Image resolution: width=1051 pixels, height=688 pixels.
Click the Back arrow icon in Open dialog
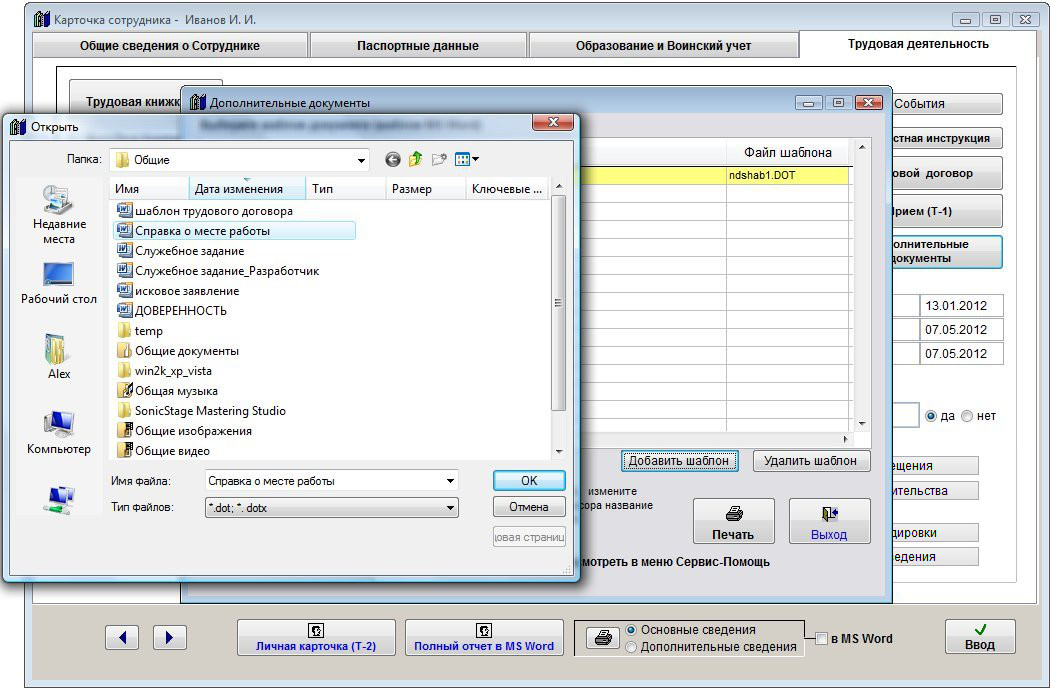tap(393, 160)
